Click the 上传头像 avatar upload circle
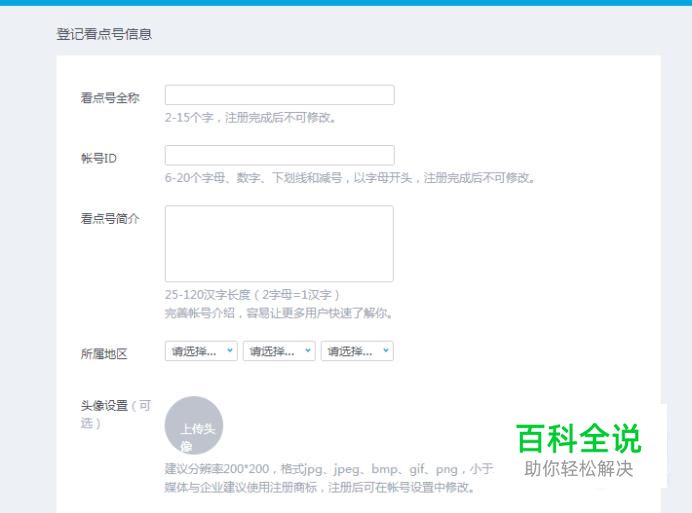The width and height of the screenshot is (692, 513). click(194, 426)
